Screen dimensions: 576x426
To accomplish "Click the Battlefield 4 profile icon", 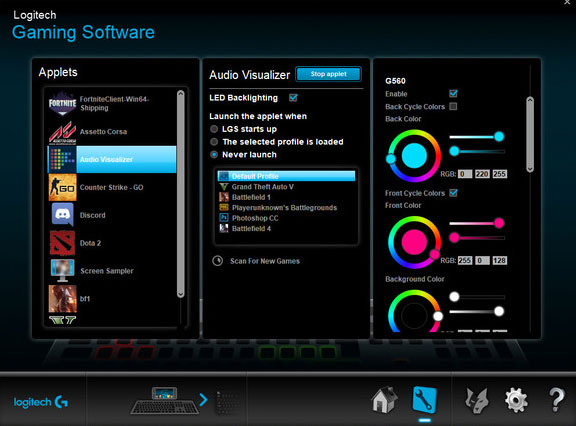I will pos(223,228).
